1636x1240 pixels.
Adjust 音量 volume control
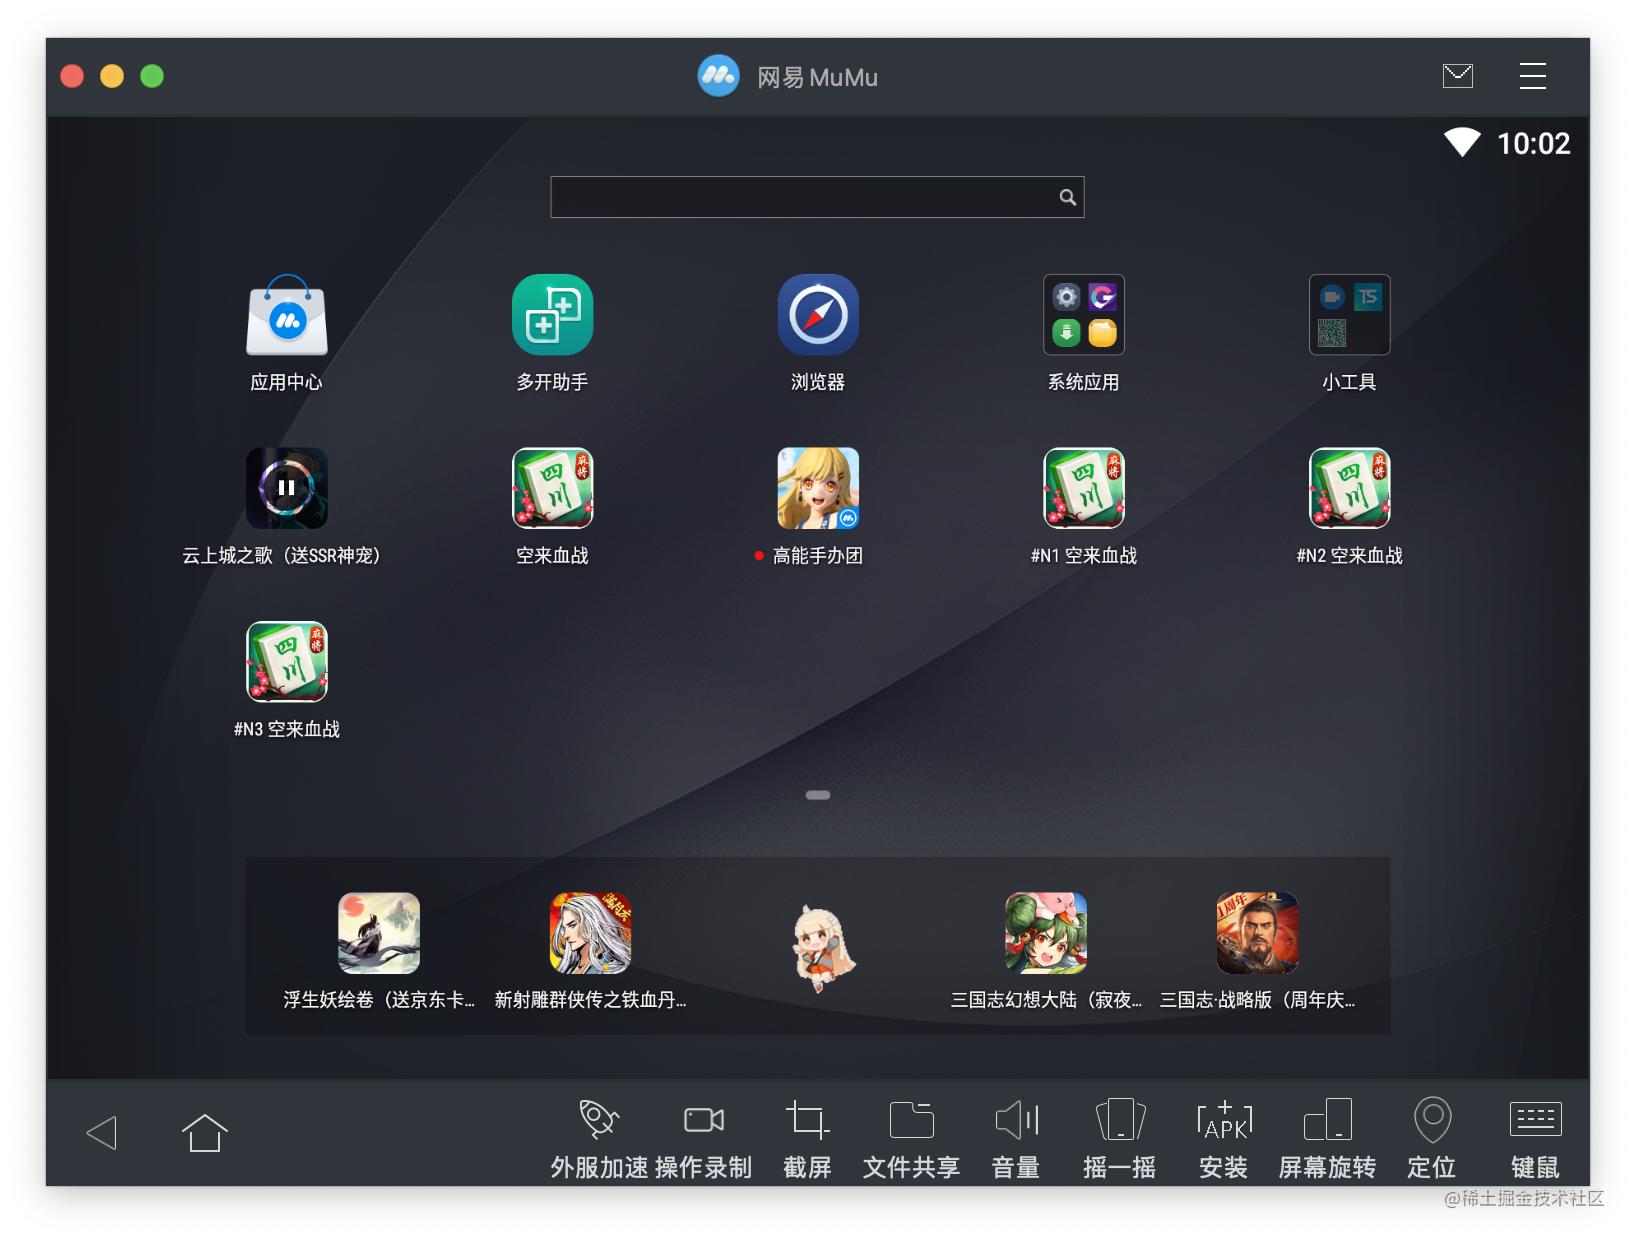click(x=1016, y=1138)
